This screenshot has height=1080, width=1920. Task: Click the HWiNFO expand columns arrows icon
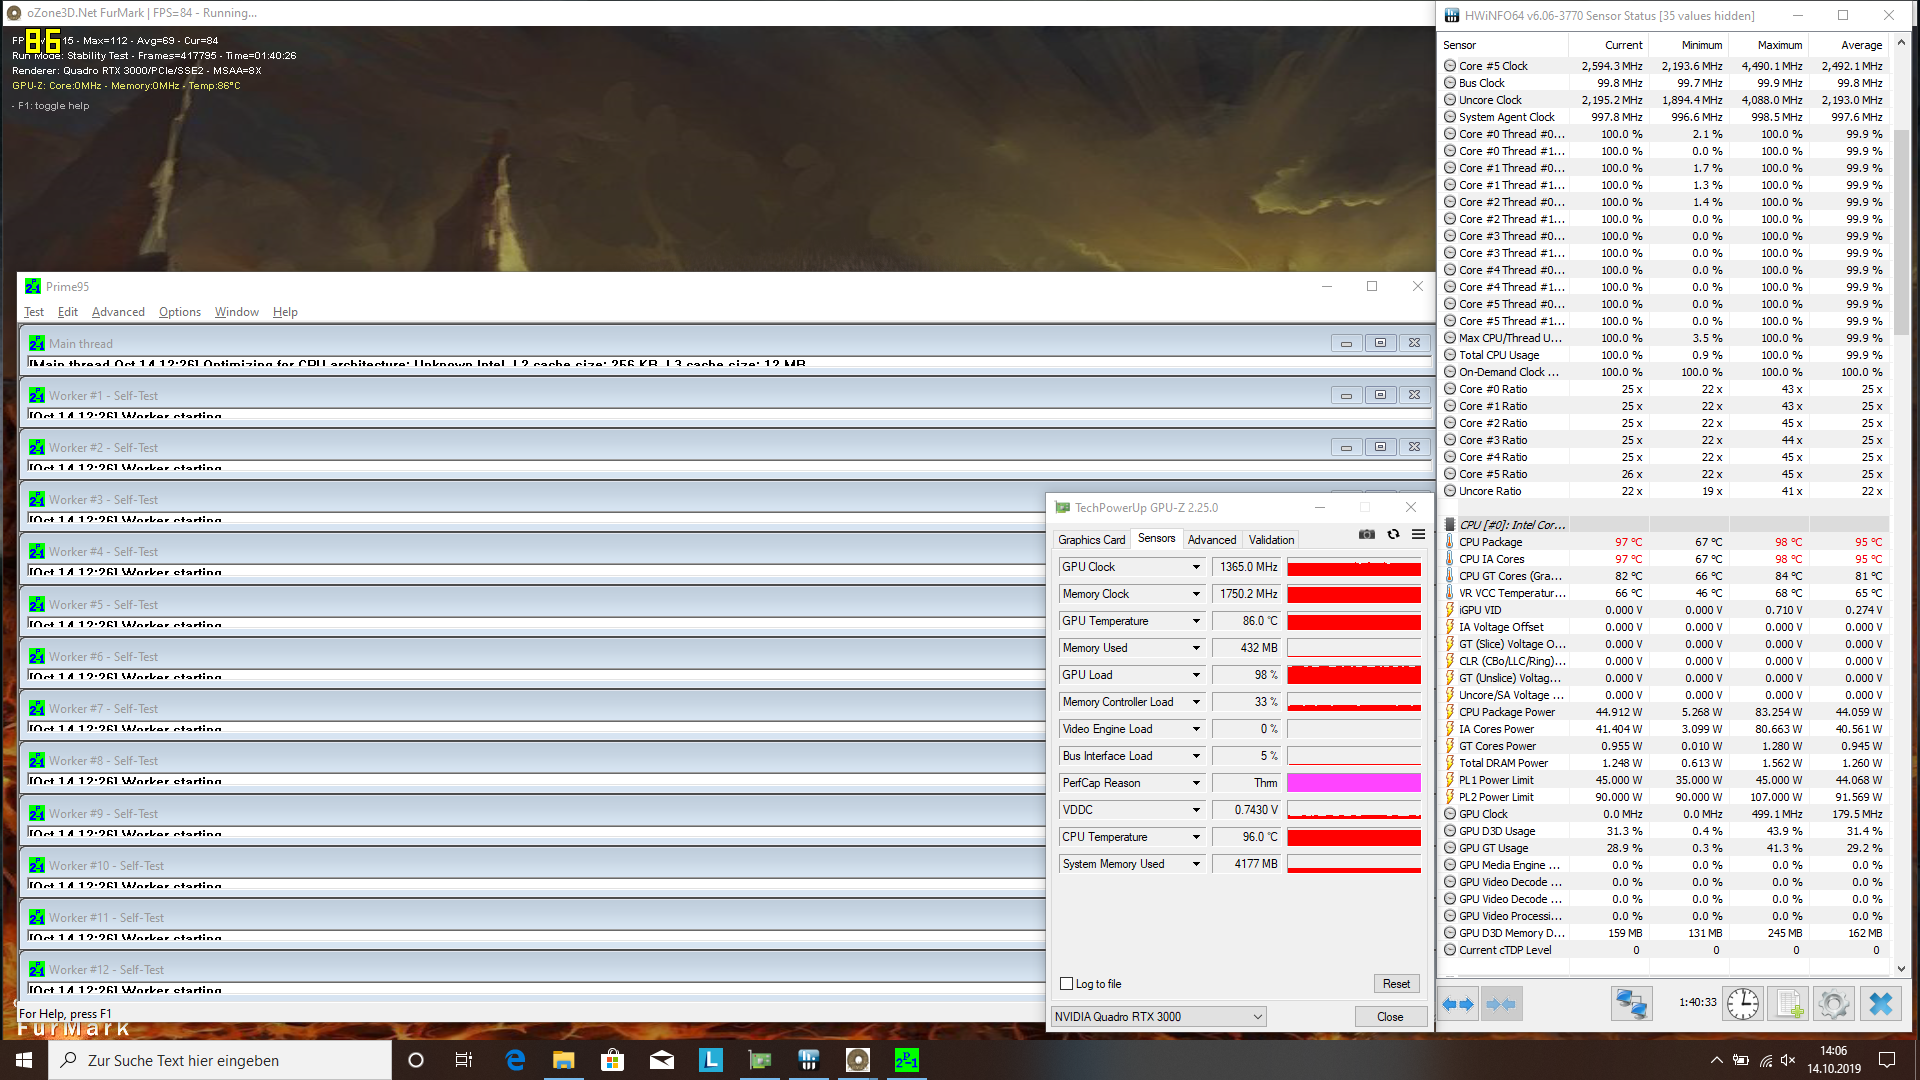point(1458,1004)
